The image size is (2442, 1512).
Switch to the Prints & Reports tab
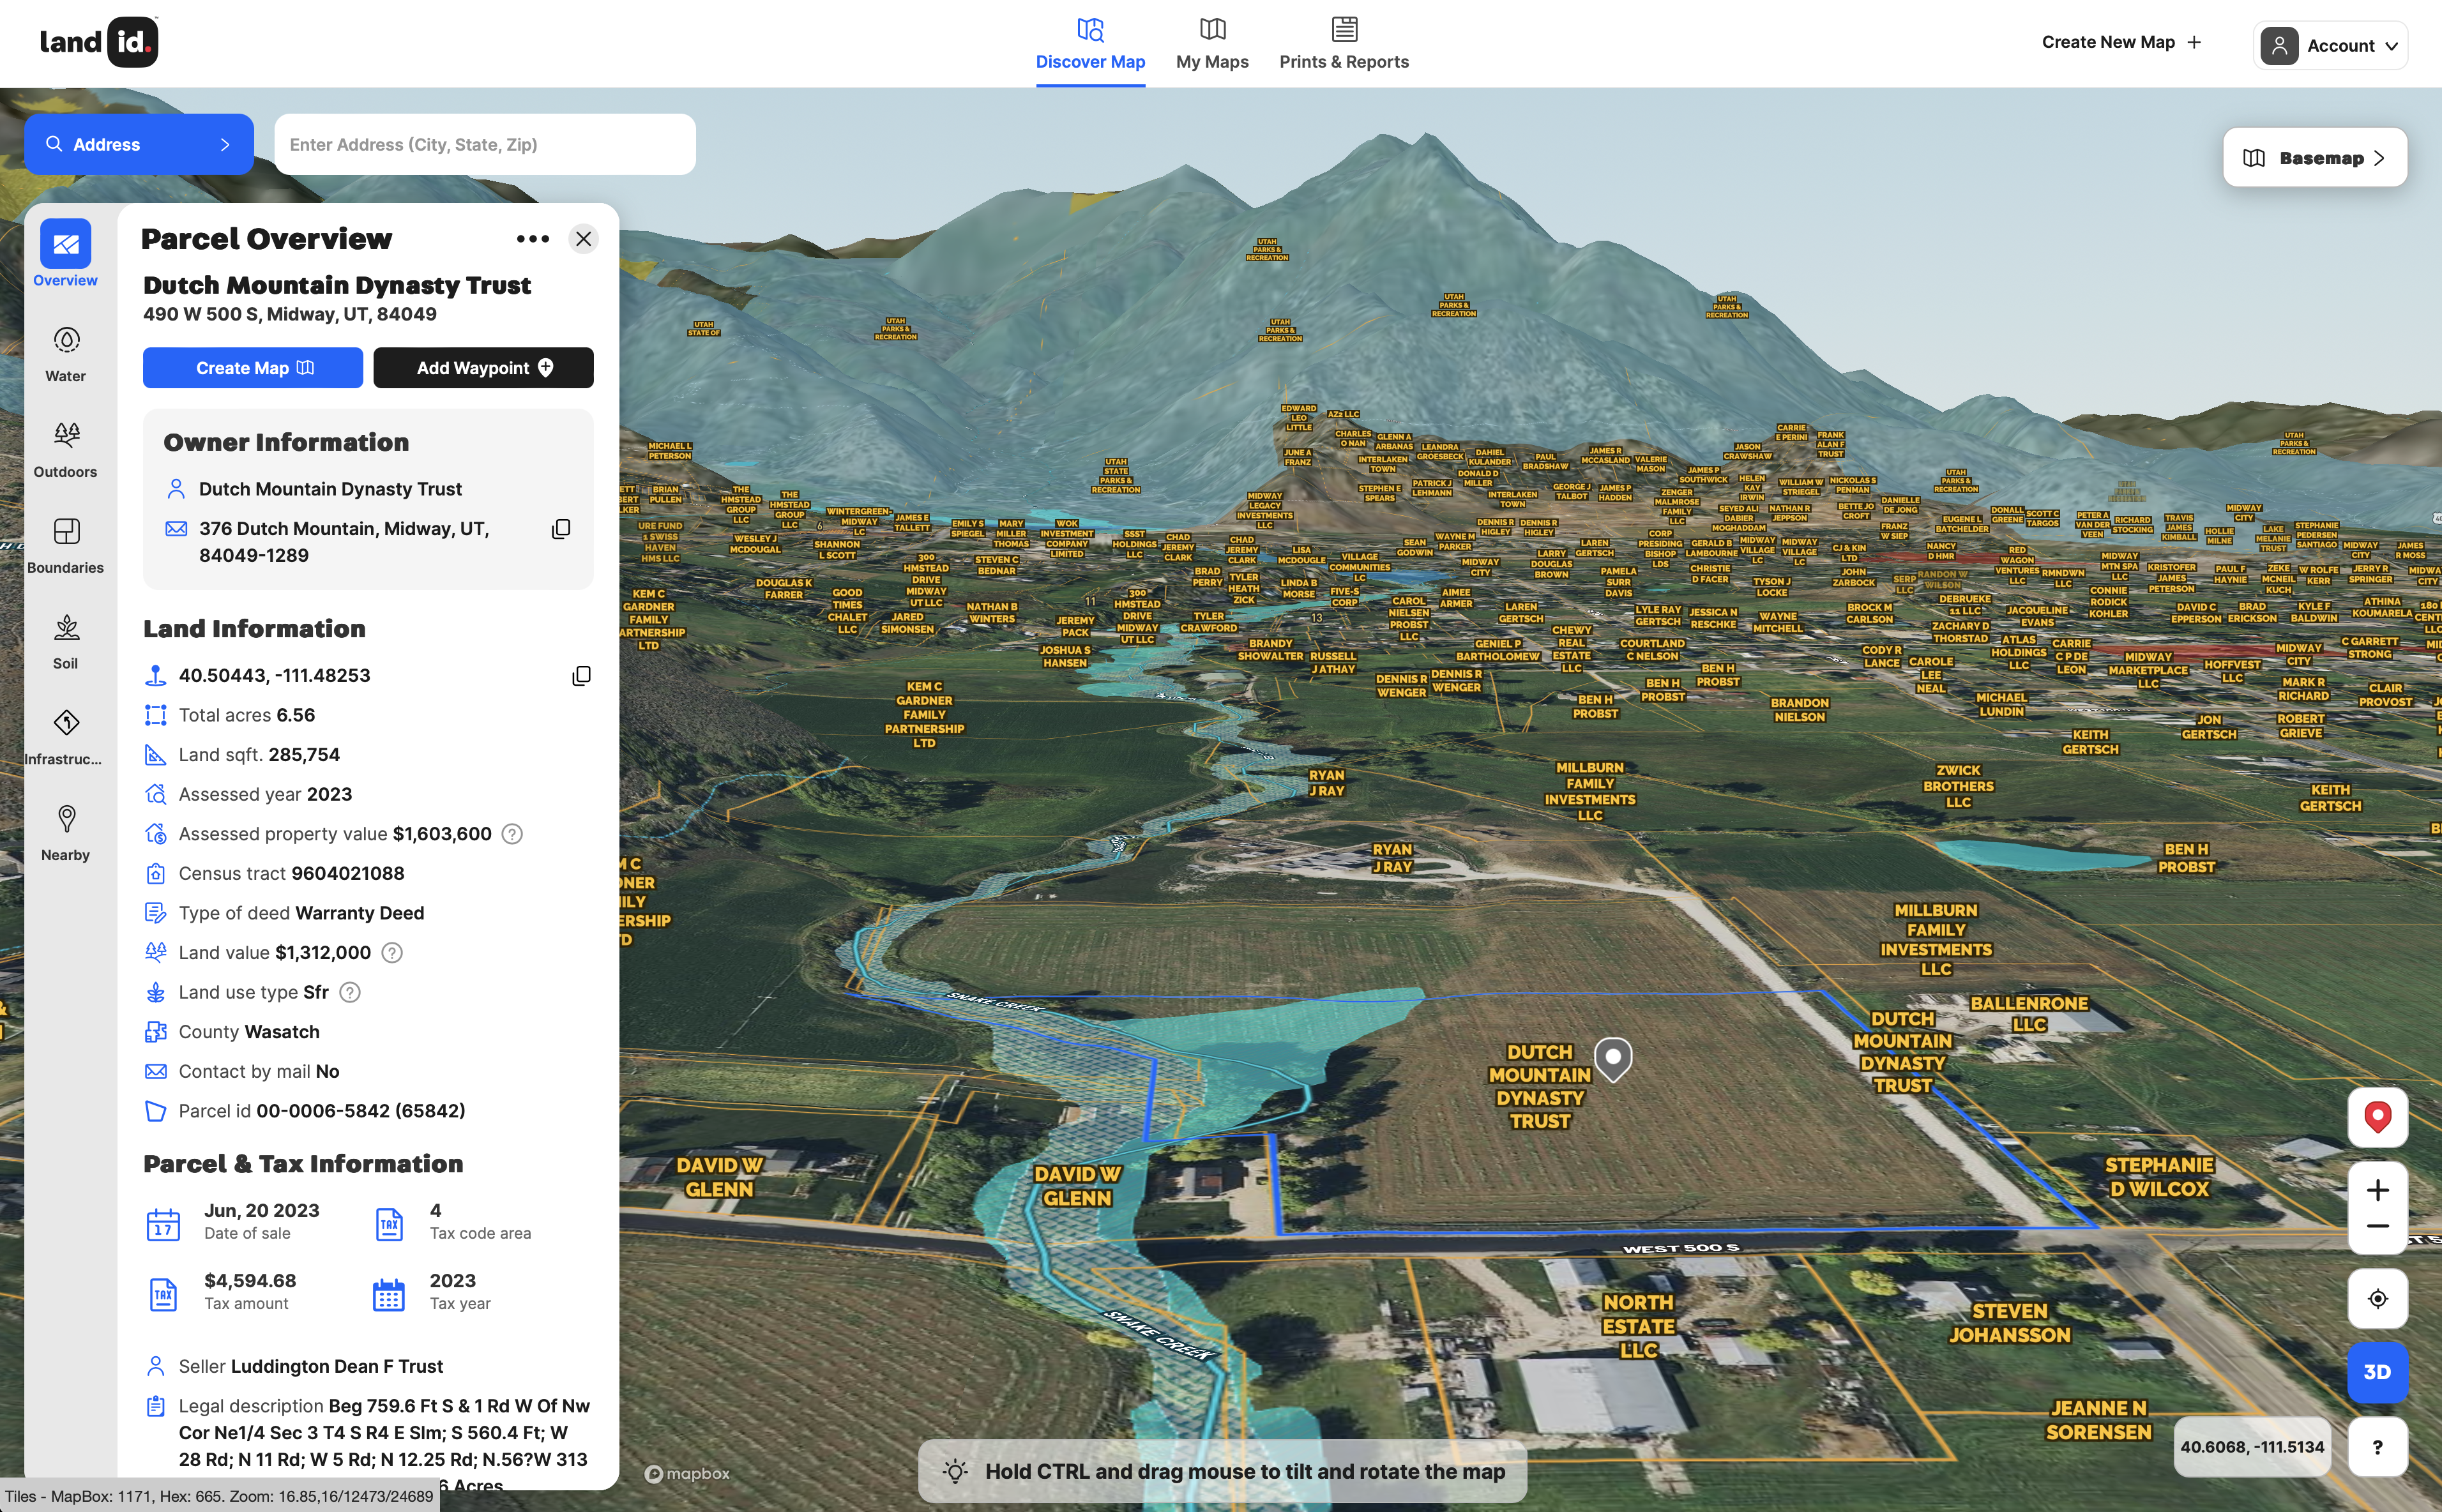[x=1343, y=44]
